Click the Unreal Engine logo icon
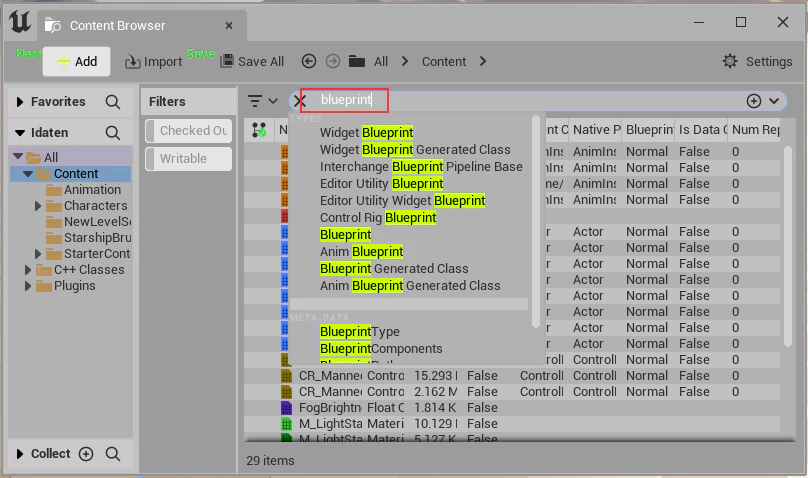Viewport: 808px width, 478px height. pyautogui.click(x=20, y=23)
